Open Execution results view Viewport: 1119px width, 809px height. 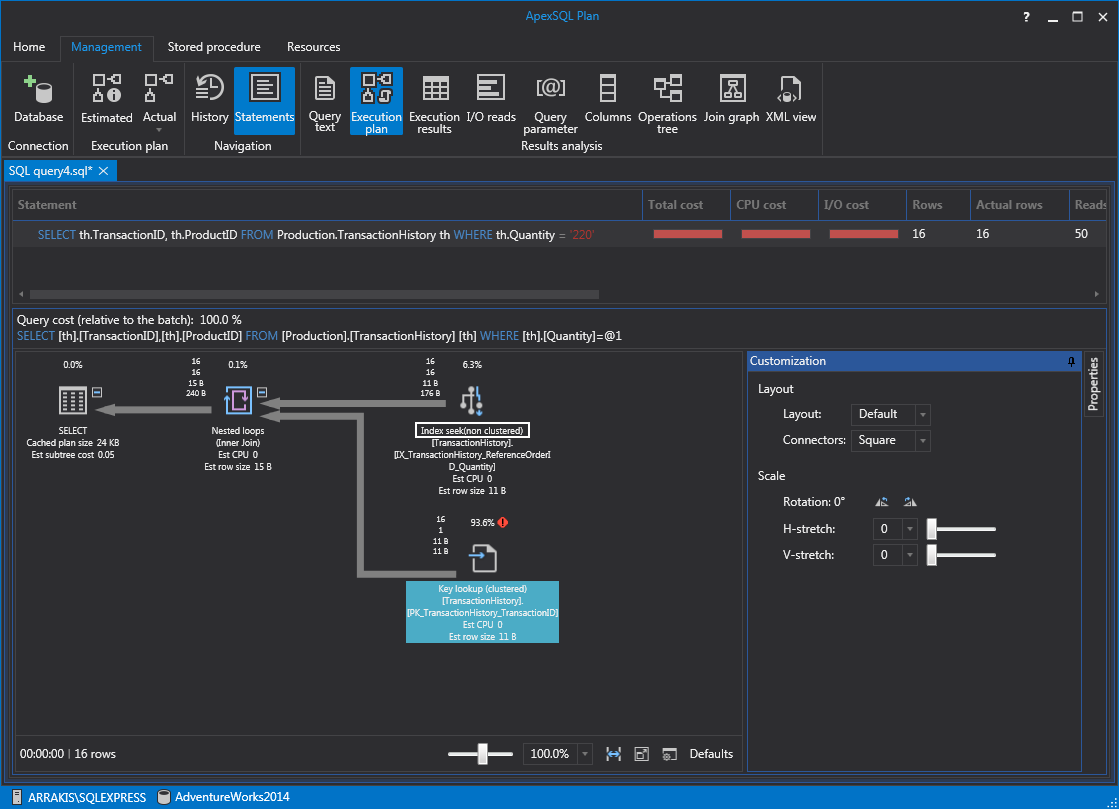coord(434,103)
